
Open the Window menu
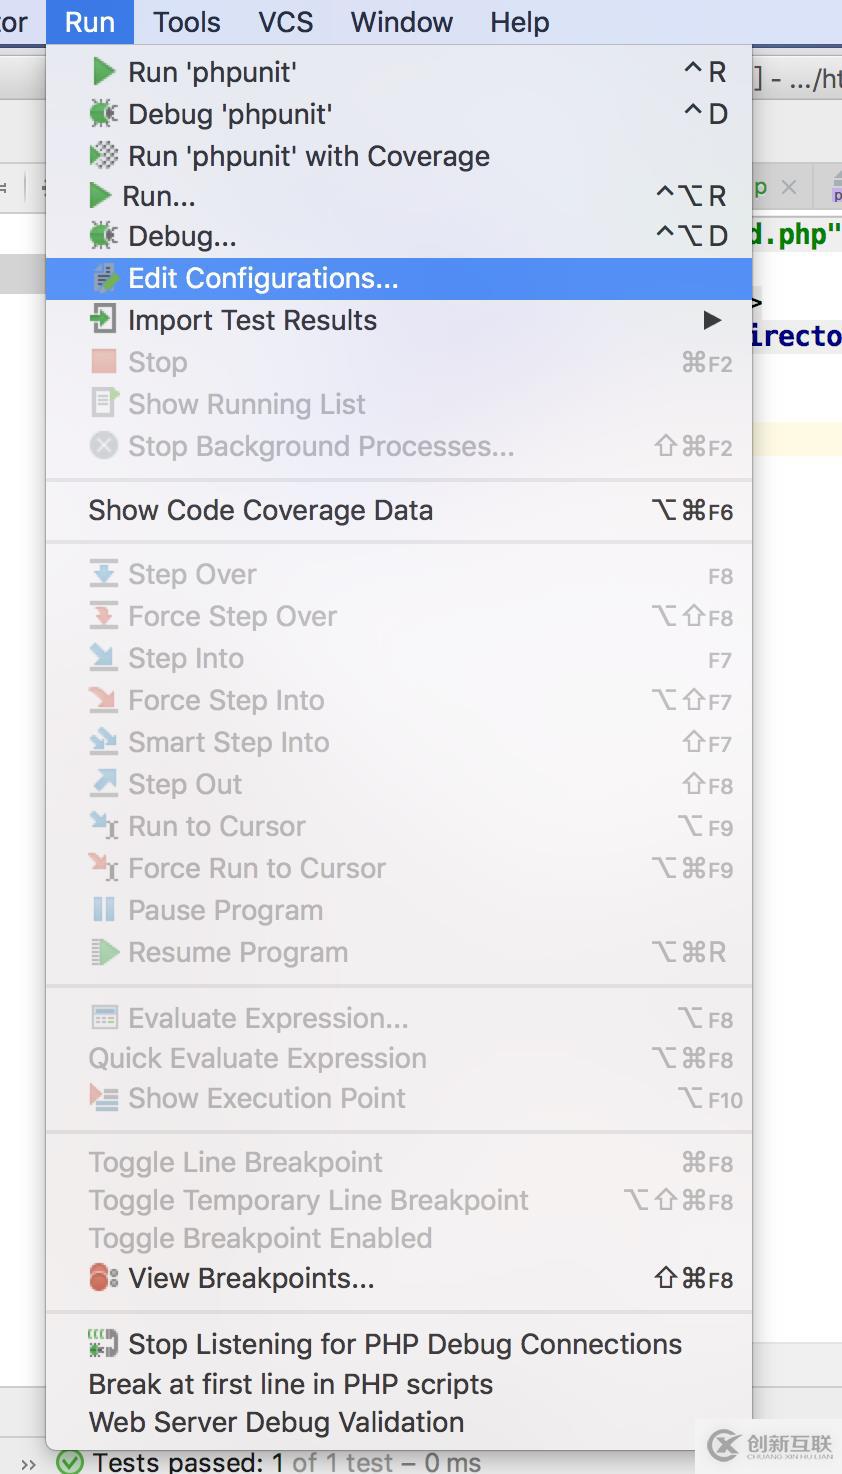402,22
